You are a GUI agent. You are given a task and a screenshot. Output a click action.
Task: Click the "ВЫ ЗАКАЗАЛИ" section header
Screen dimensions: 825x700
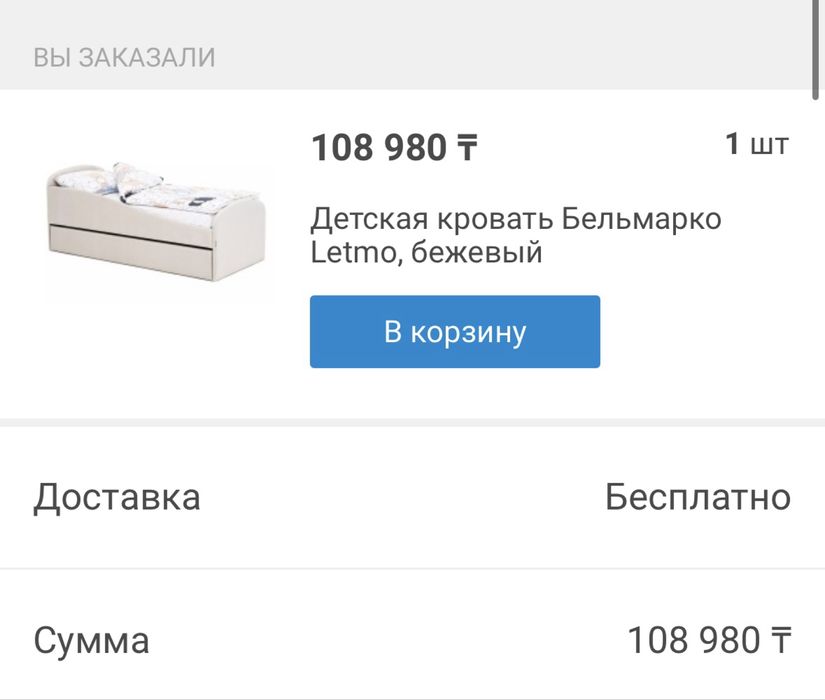click(x=124, y=57)
